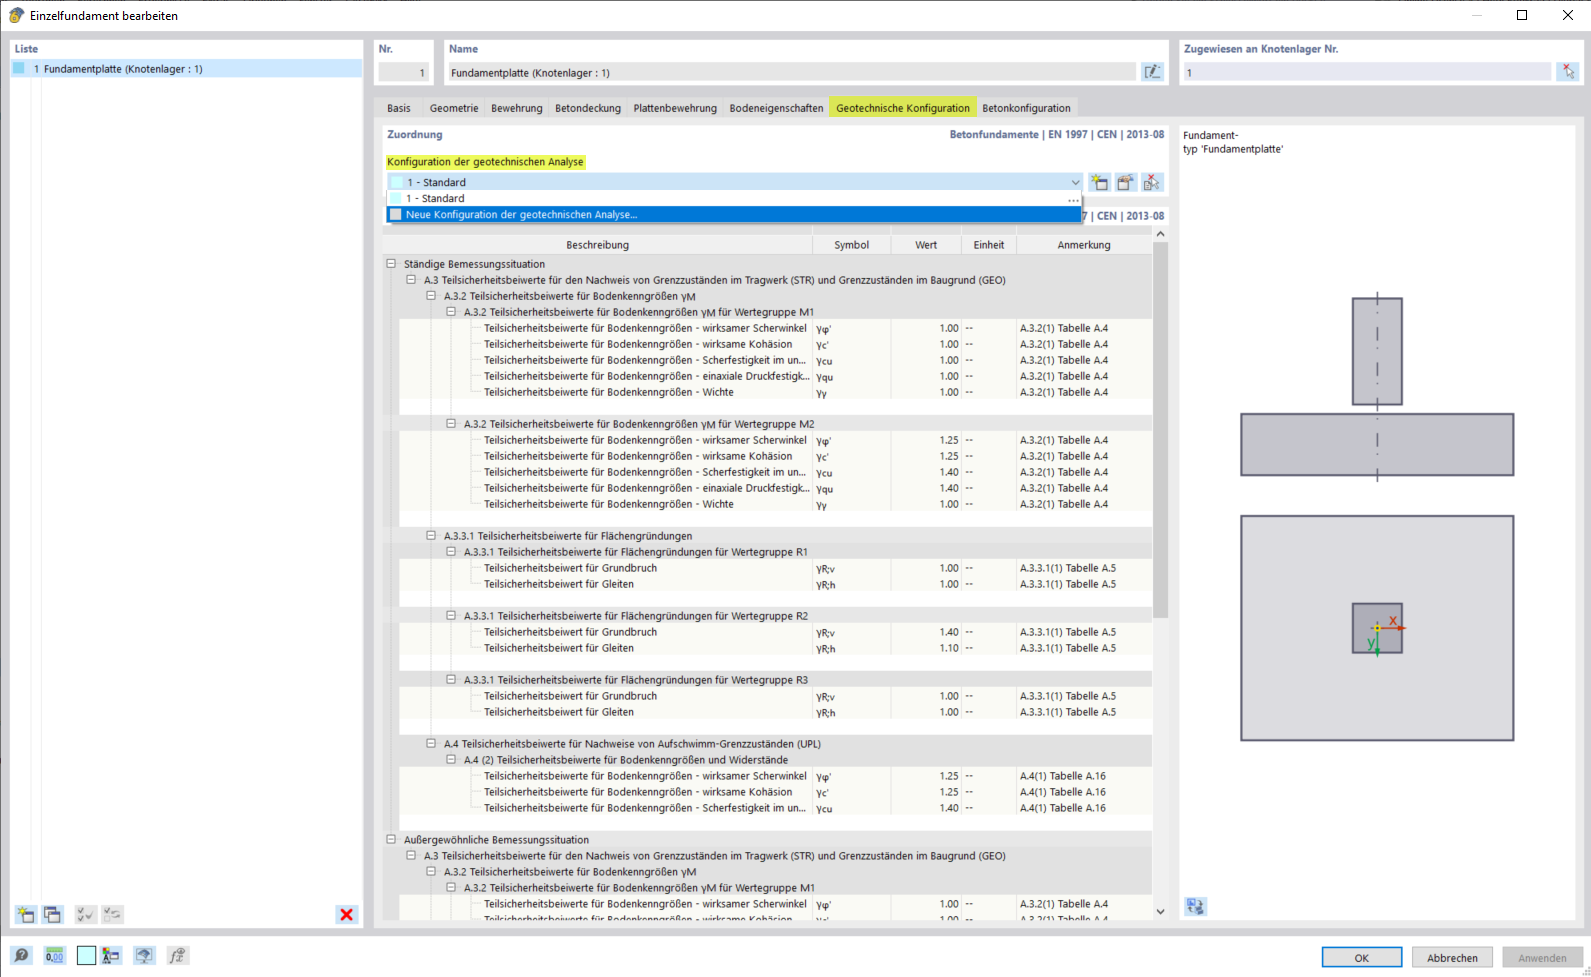Image resolution: width=1591 pixels, height=977 pixels.
Task: Click the ellipsis beside '1 - Standard' list entry
Action: [x=1073, y=199]
